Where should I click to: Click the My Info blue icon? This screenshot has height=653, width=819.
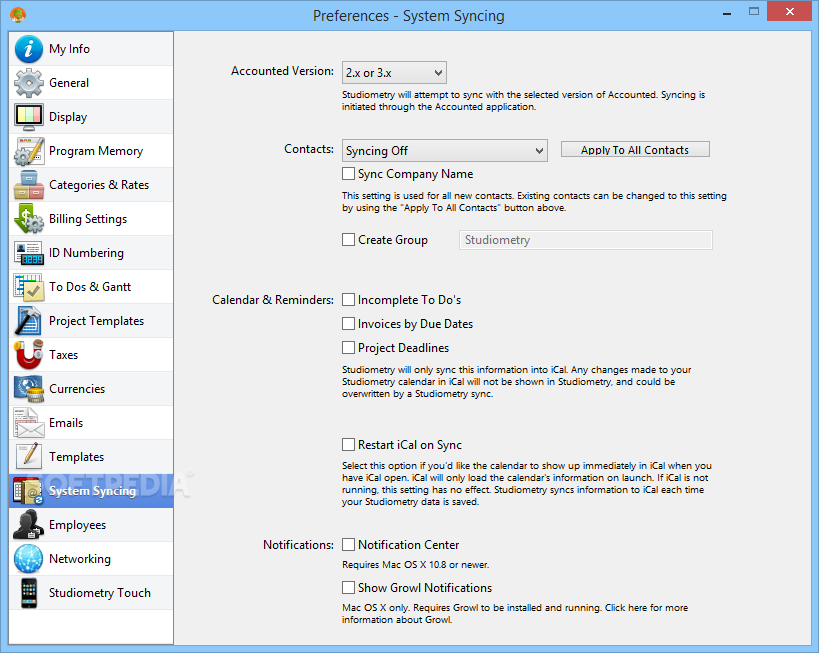pyautogui.click(x=29, y=49)
